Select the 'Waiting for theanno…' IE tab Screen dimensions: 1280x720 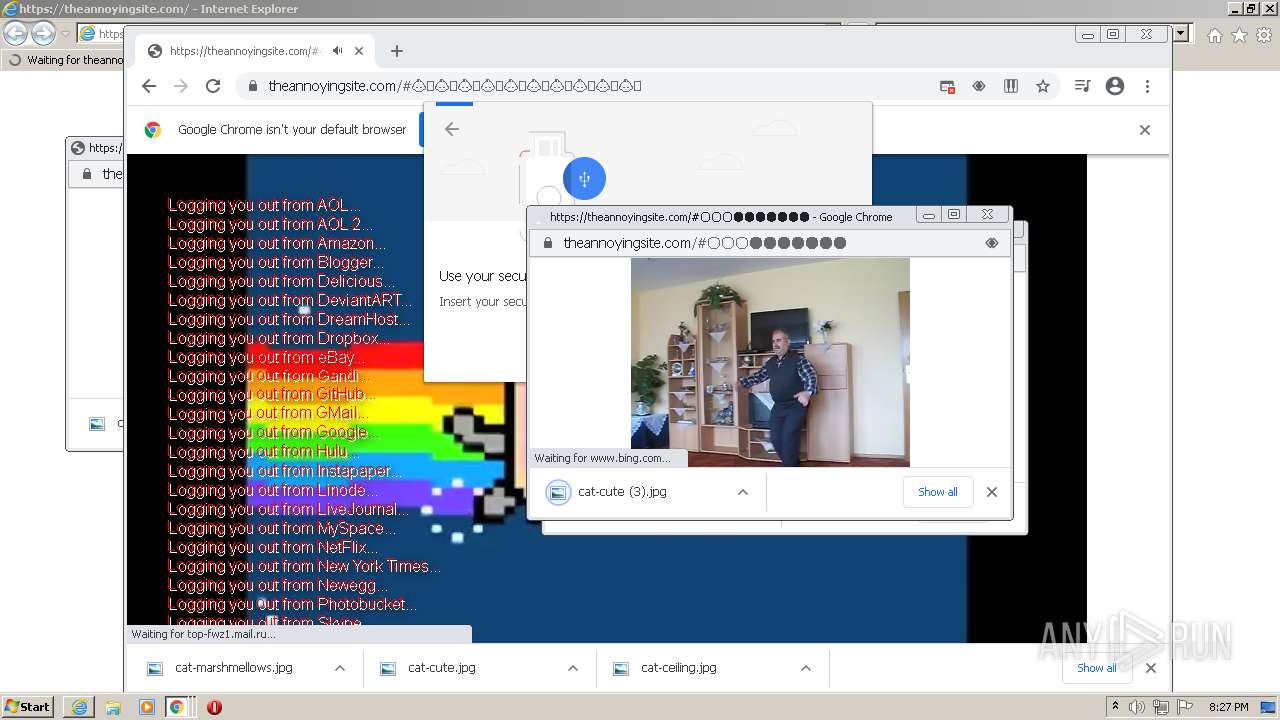pos(67,60)
